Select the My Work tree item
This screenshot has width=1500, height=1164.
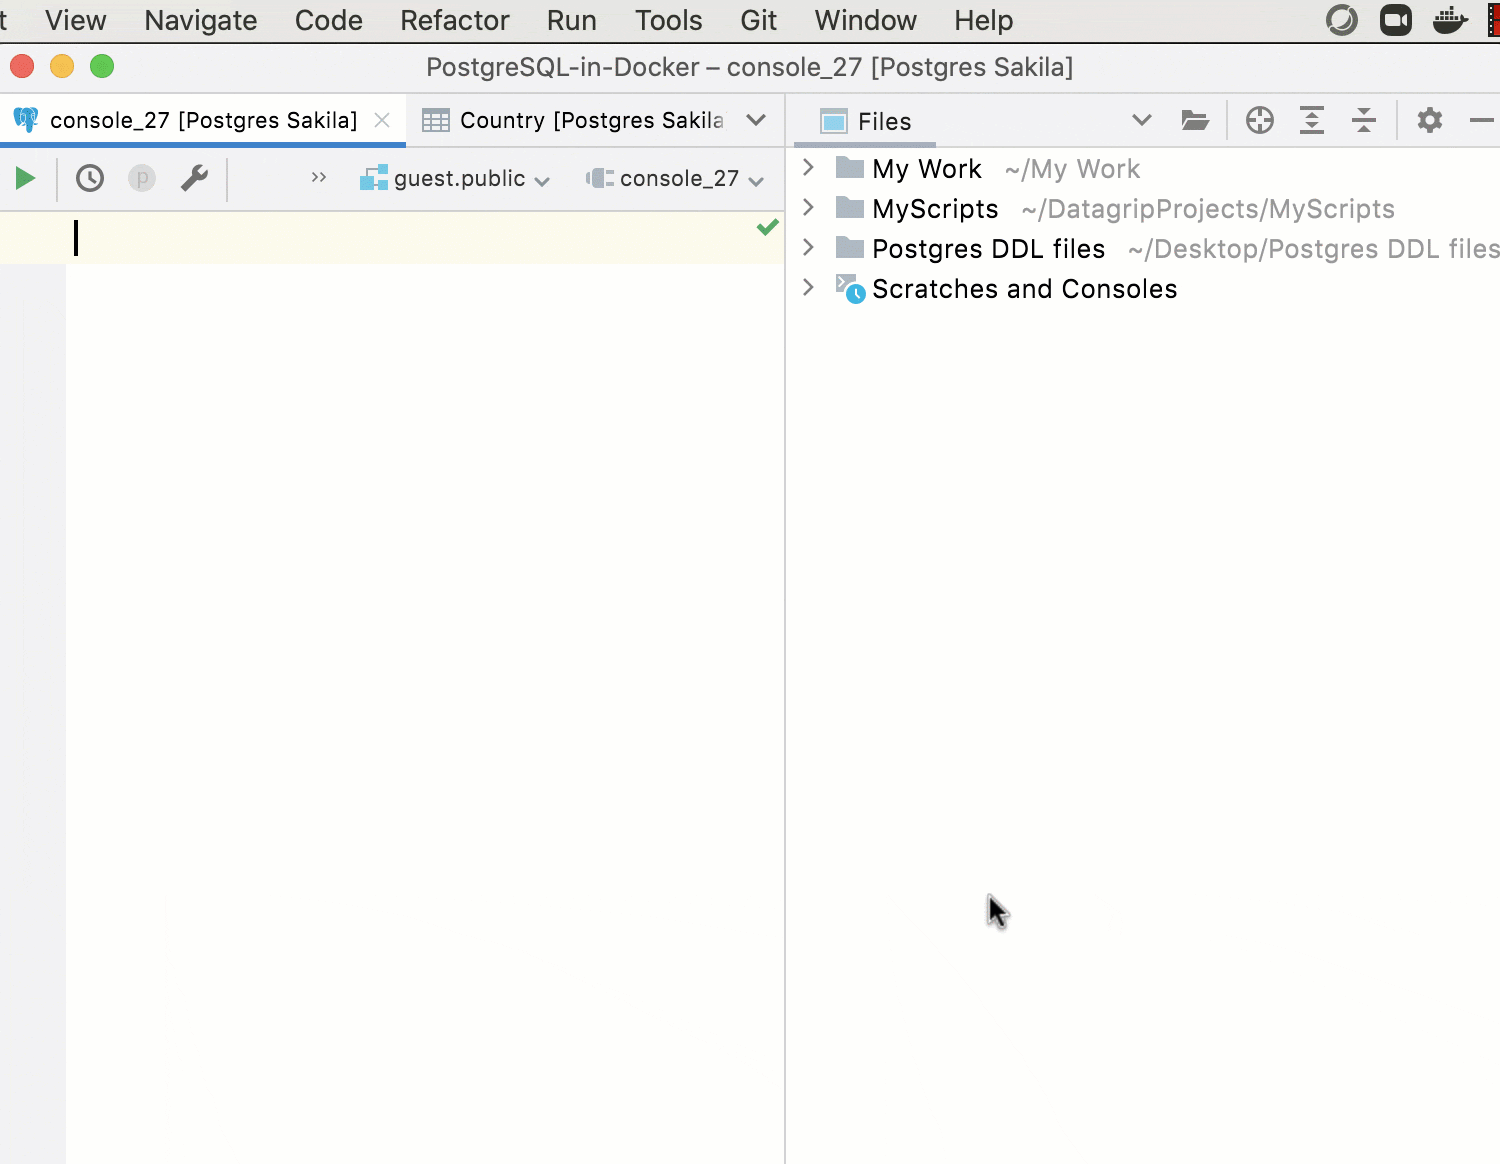[927, 169]
